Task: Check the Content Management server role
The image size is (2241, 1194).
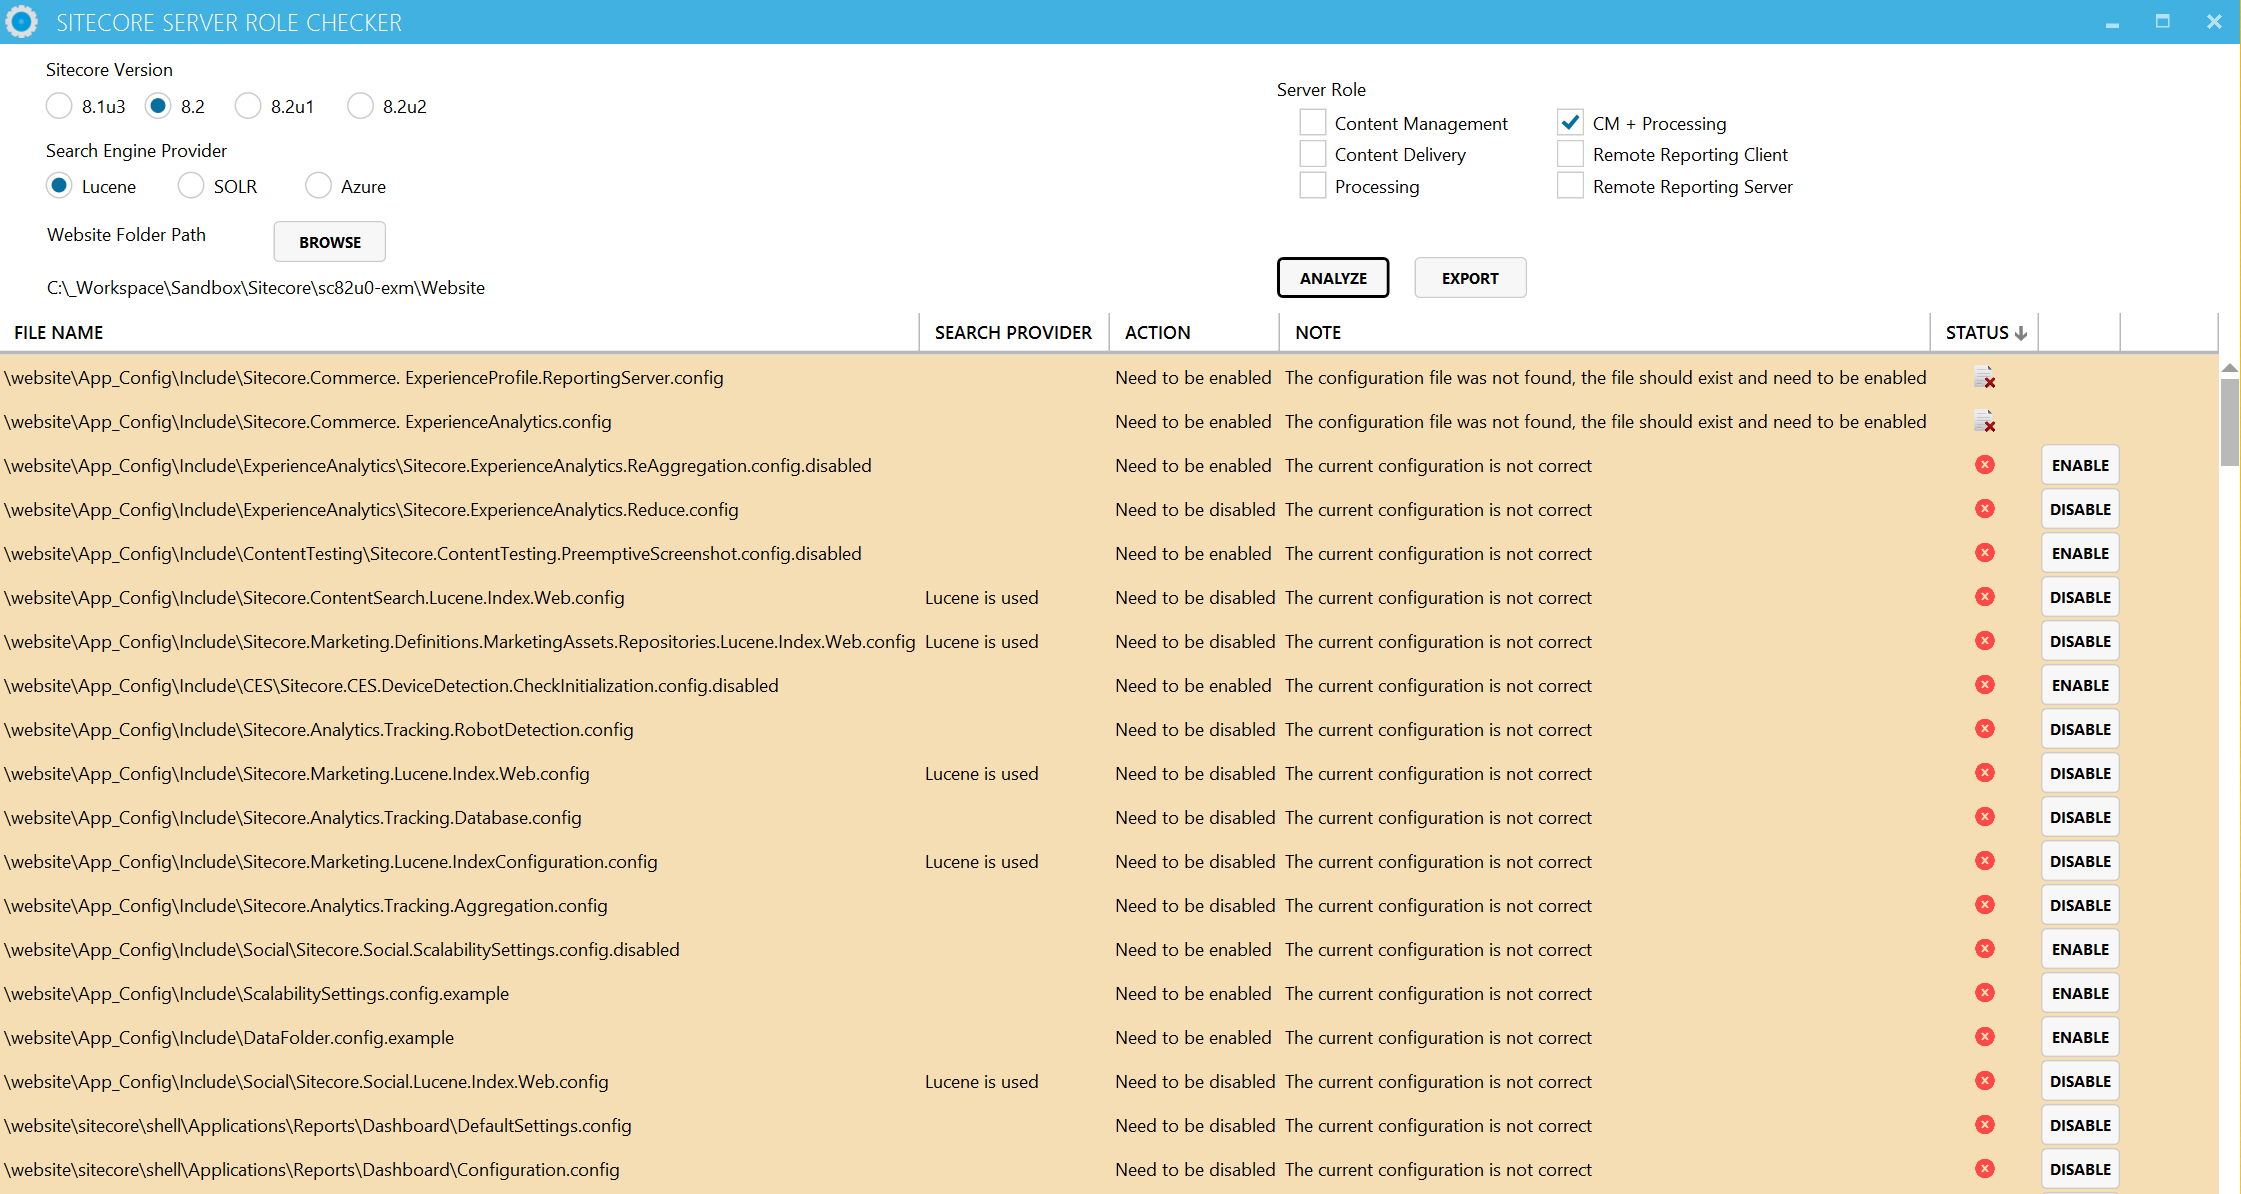Action: click(1312, 123)
